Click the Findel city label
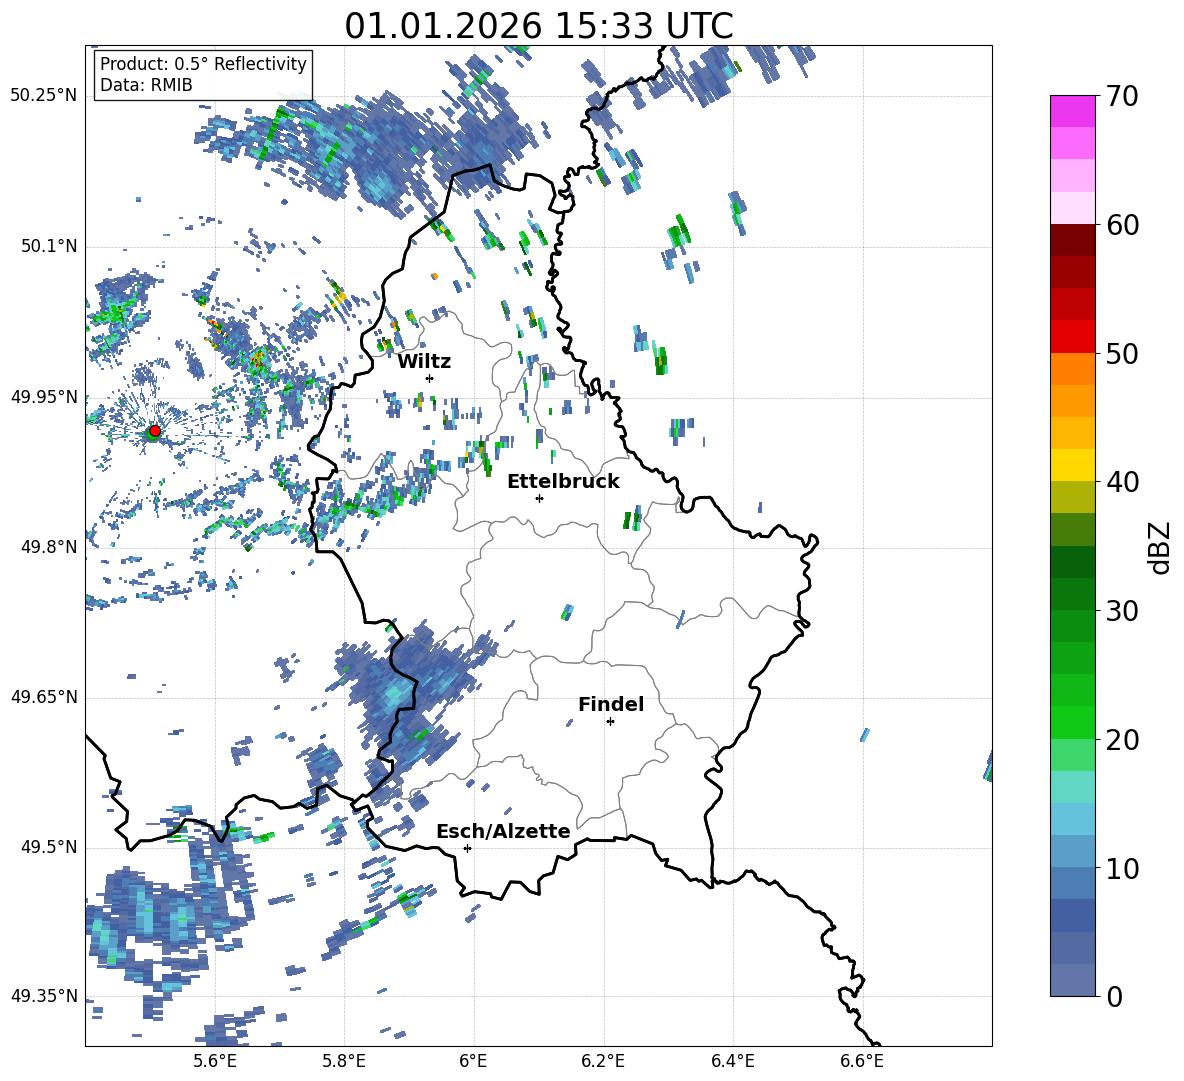 pos(611,704)
